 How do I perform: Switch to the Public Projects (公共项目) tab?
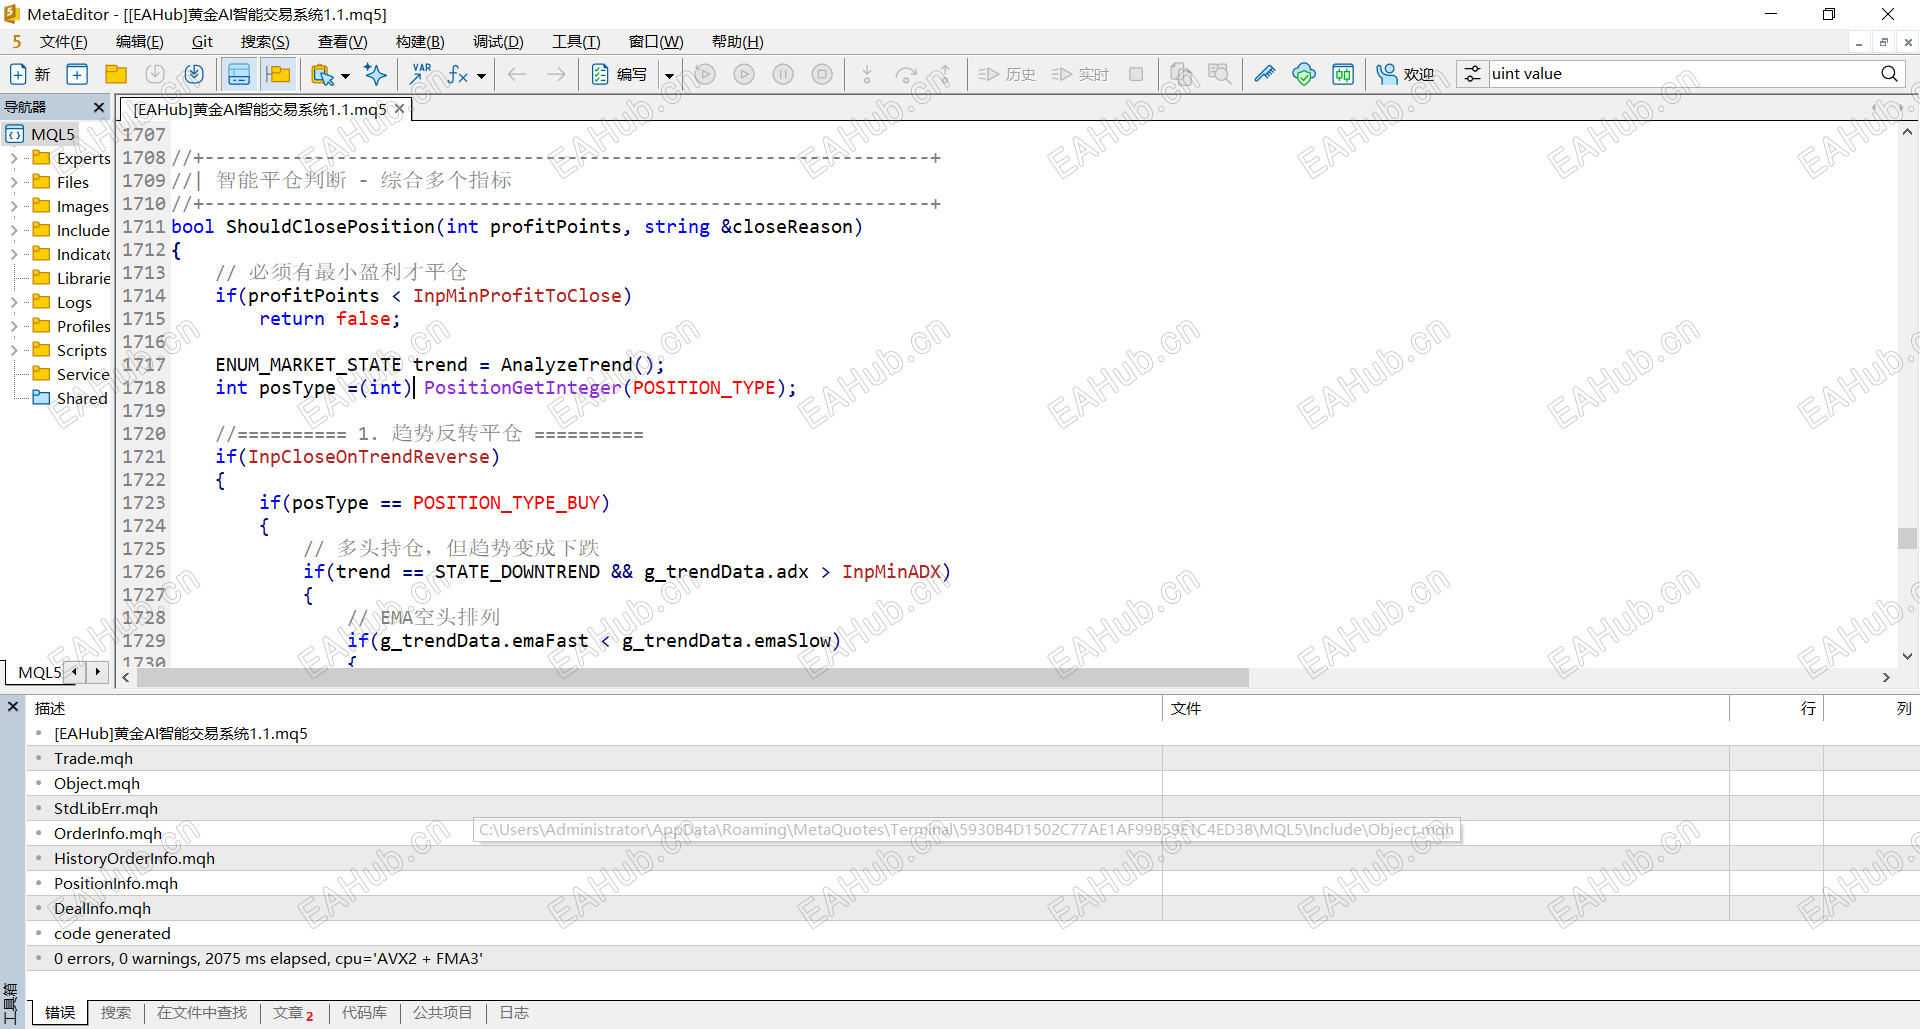pos(442,1013)
